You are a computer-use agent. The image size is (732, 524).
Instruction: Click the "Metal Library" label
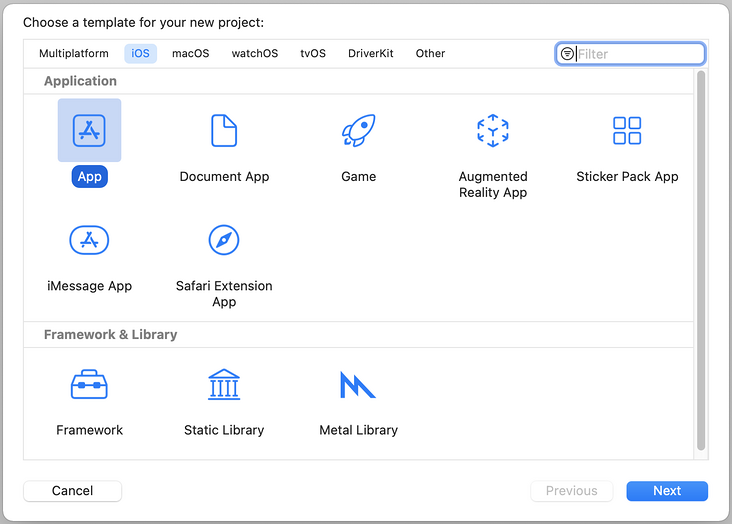(x=359, y=430)
